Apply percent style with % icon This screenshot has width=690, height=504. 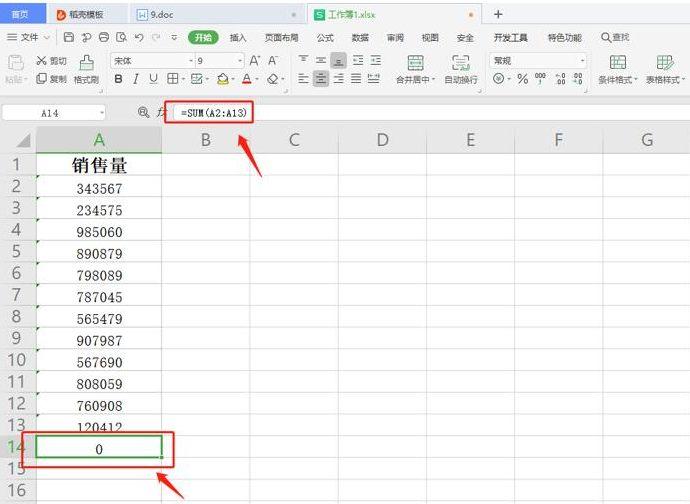coord(522,79)
